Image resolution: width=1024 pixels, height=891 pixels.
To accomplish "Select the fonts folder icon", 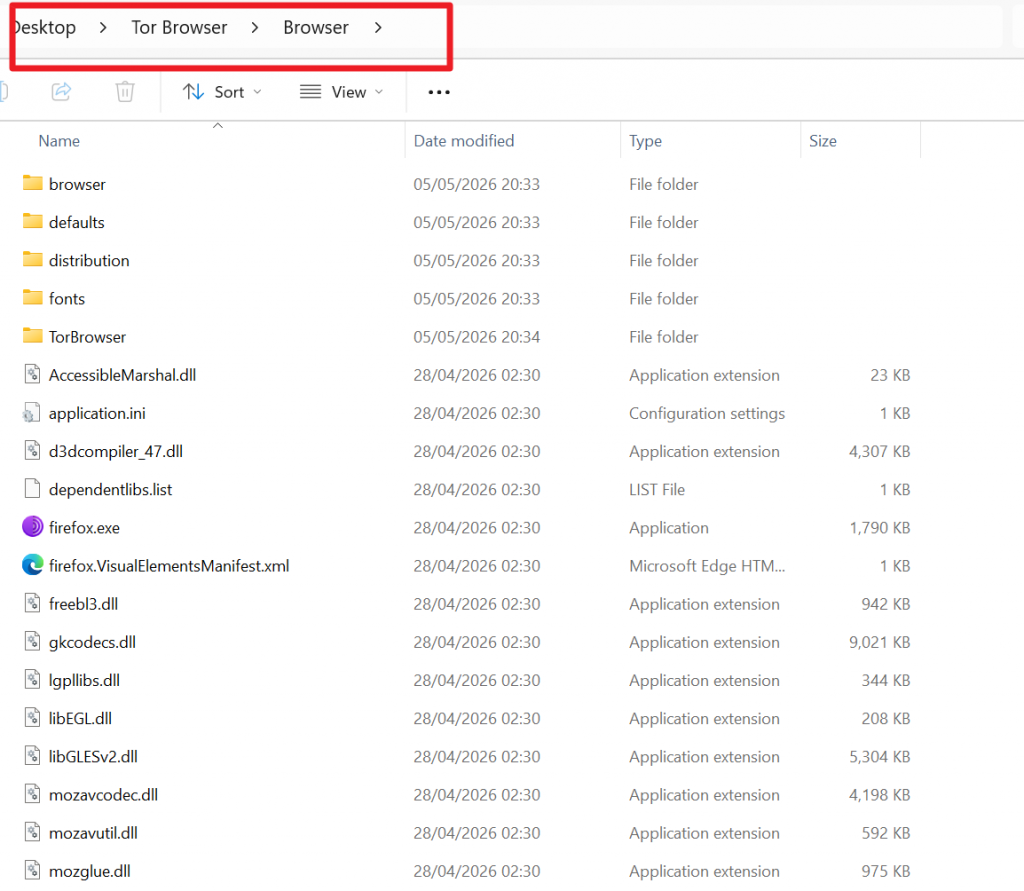I will tap(33, 297).
